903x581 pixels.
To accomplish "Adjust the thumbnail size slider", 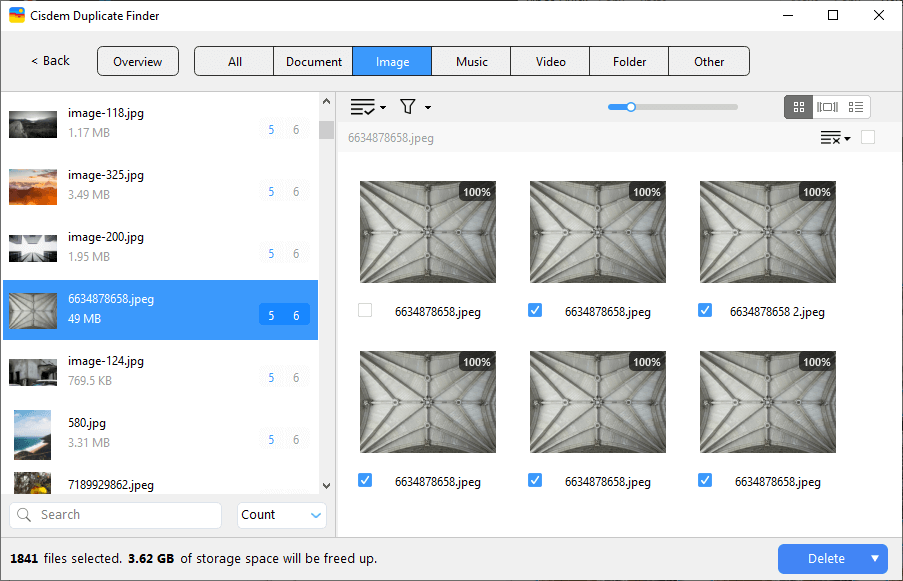I will (630, 107).
